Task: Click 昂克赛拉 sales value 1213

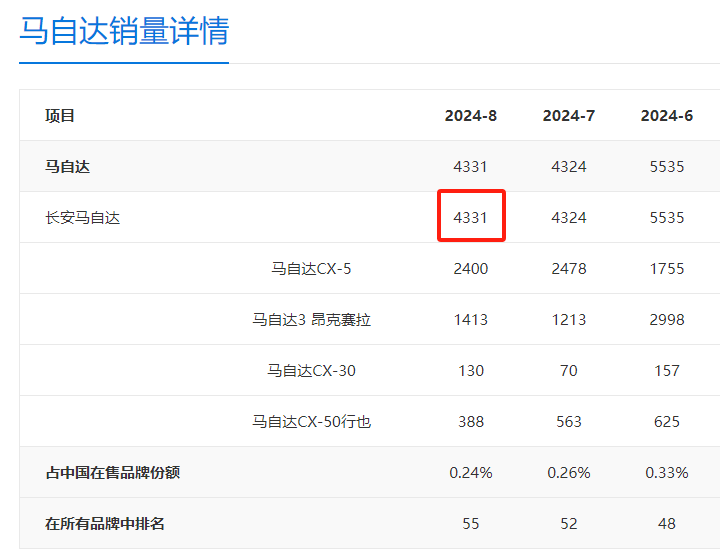Action: pos(568,320)
